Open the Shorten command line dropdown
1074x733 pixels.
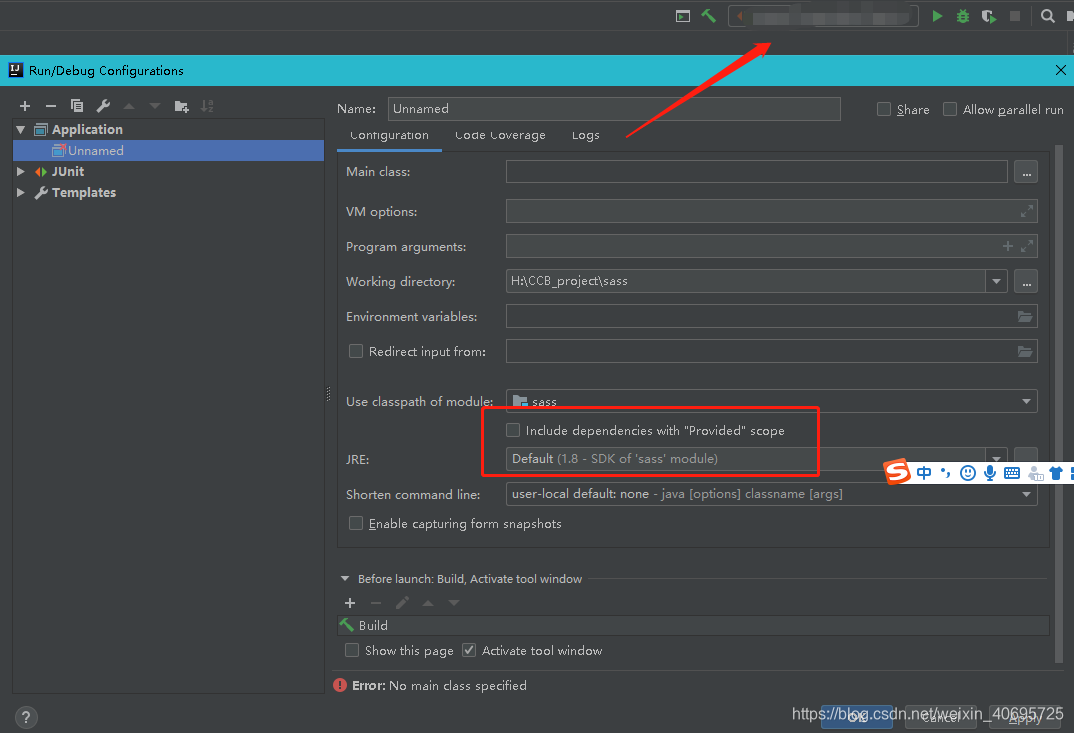point(1025,494)
